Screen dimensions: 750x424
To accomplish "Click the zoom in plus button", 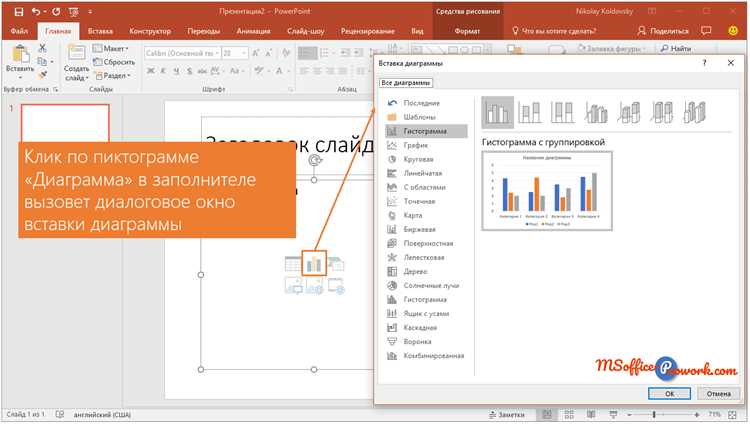I will tap(696, 414).
